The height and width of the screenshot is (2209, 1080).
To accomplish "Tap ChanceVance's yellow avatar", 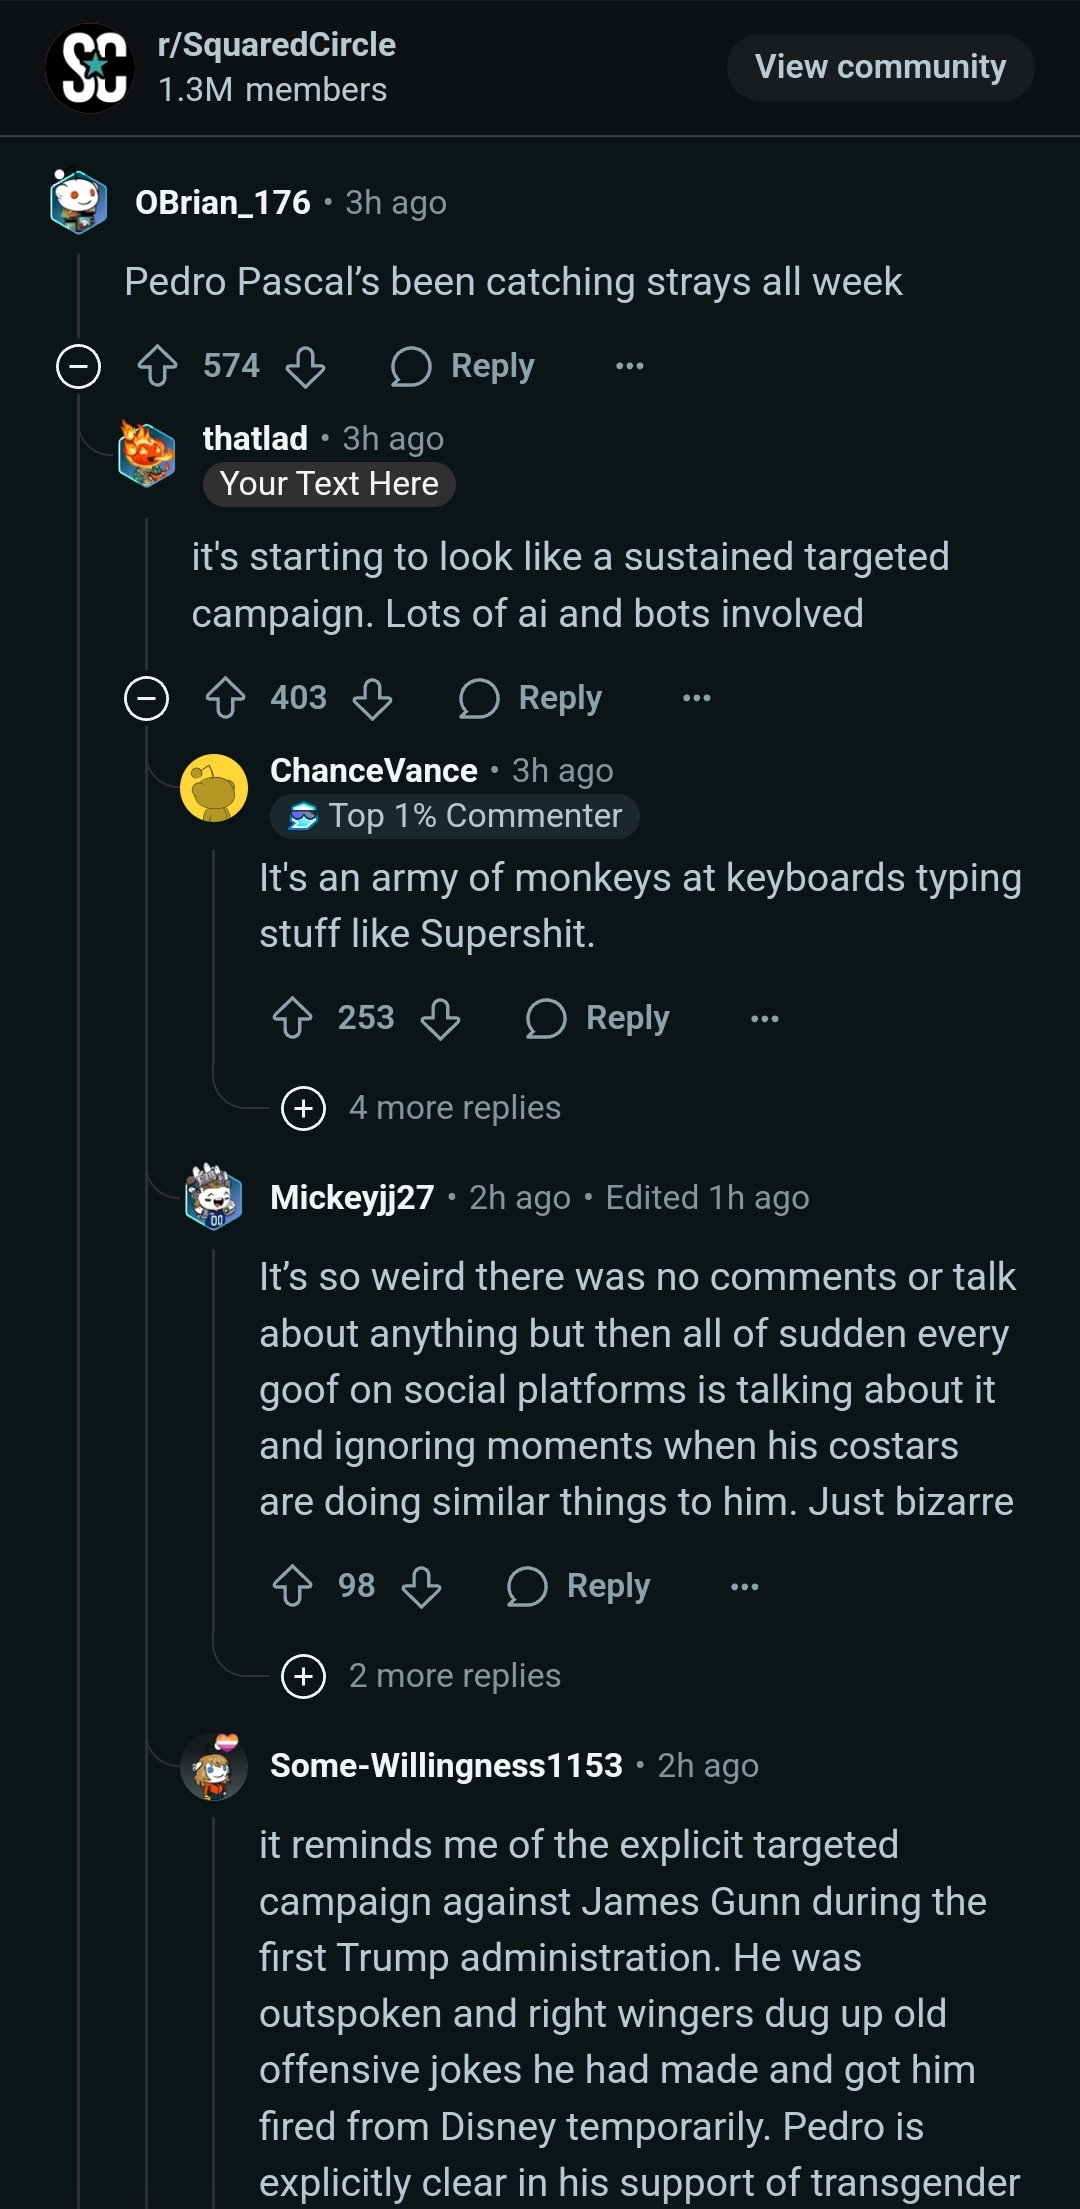I will point(214,788).
